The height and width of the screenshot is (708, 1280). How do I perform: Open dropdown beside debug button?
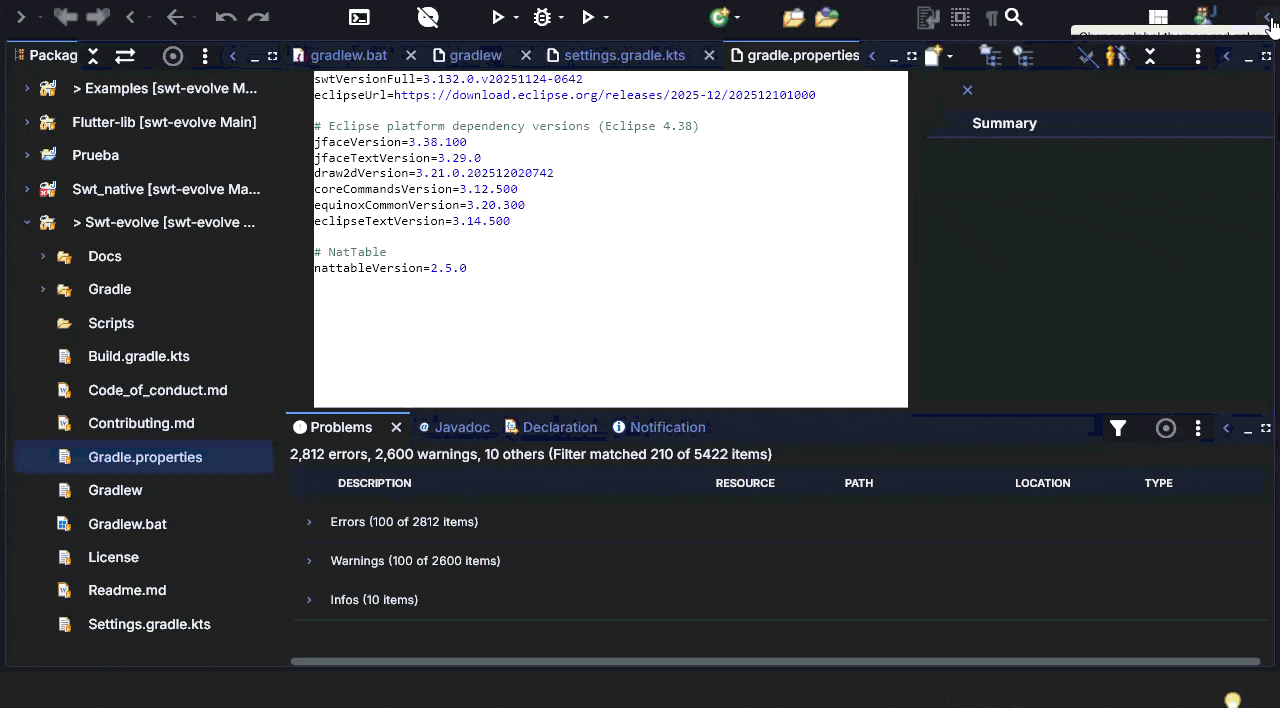pyautogui.click(x=561, y=17)
